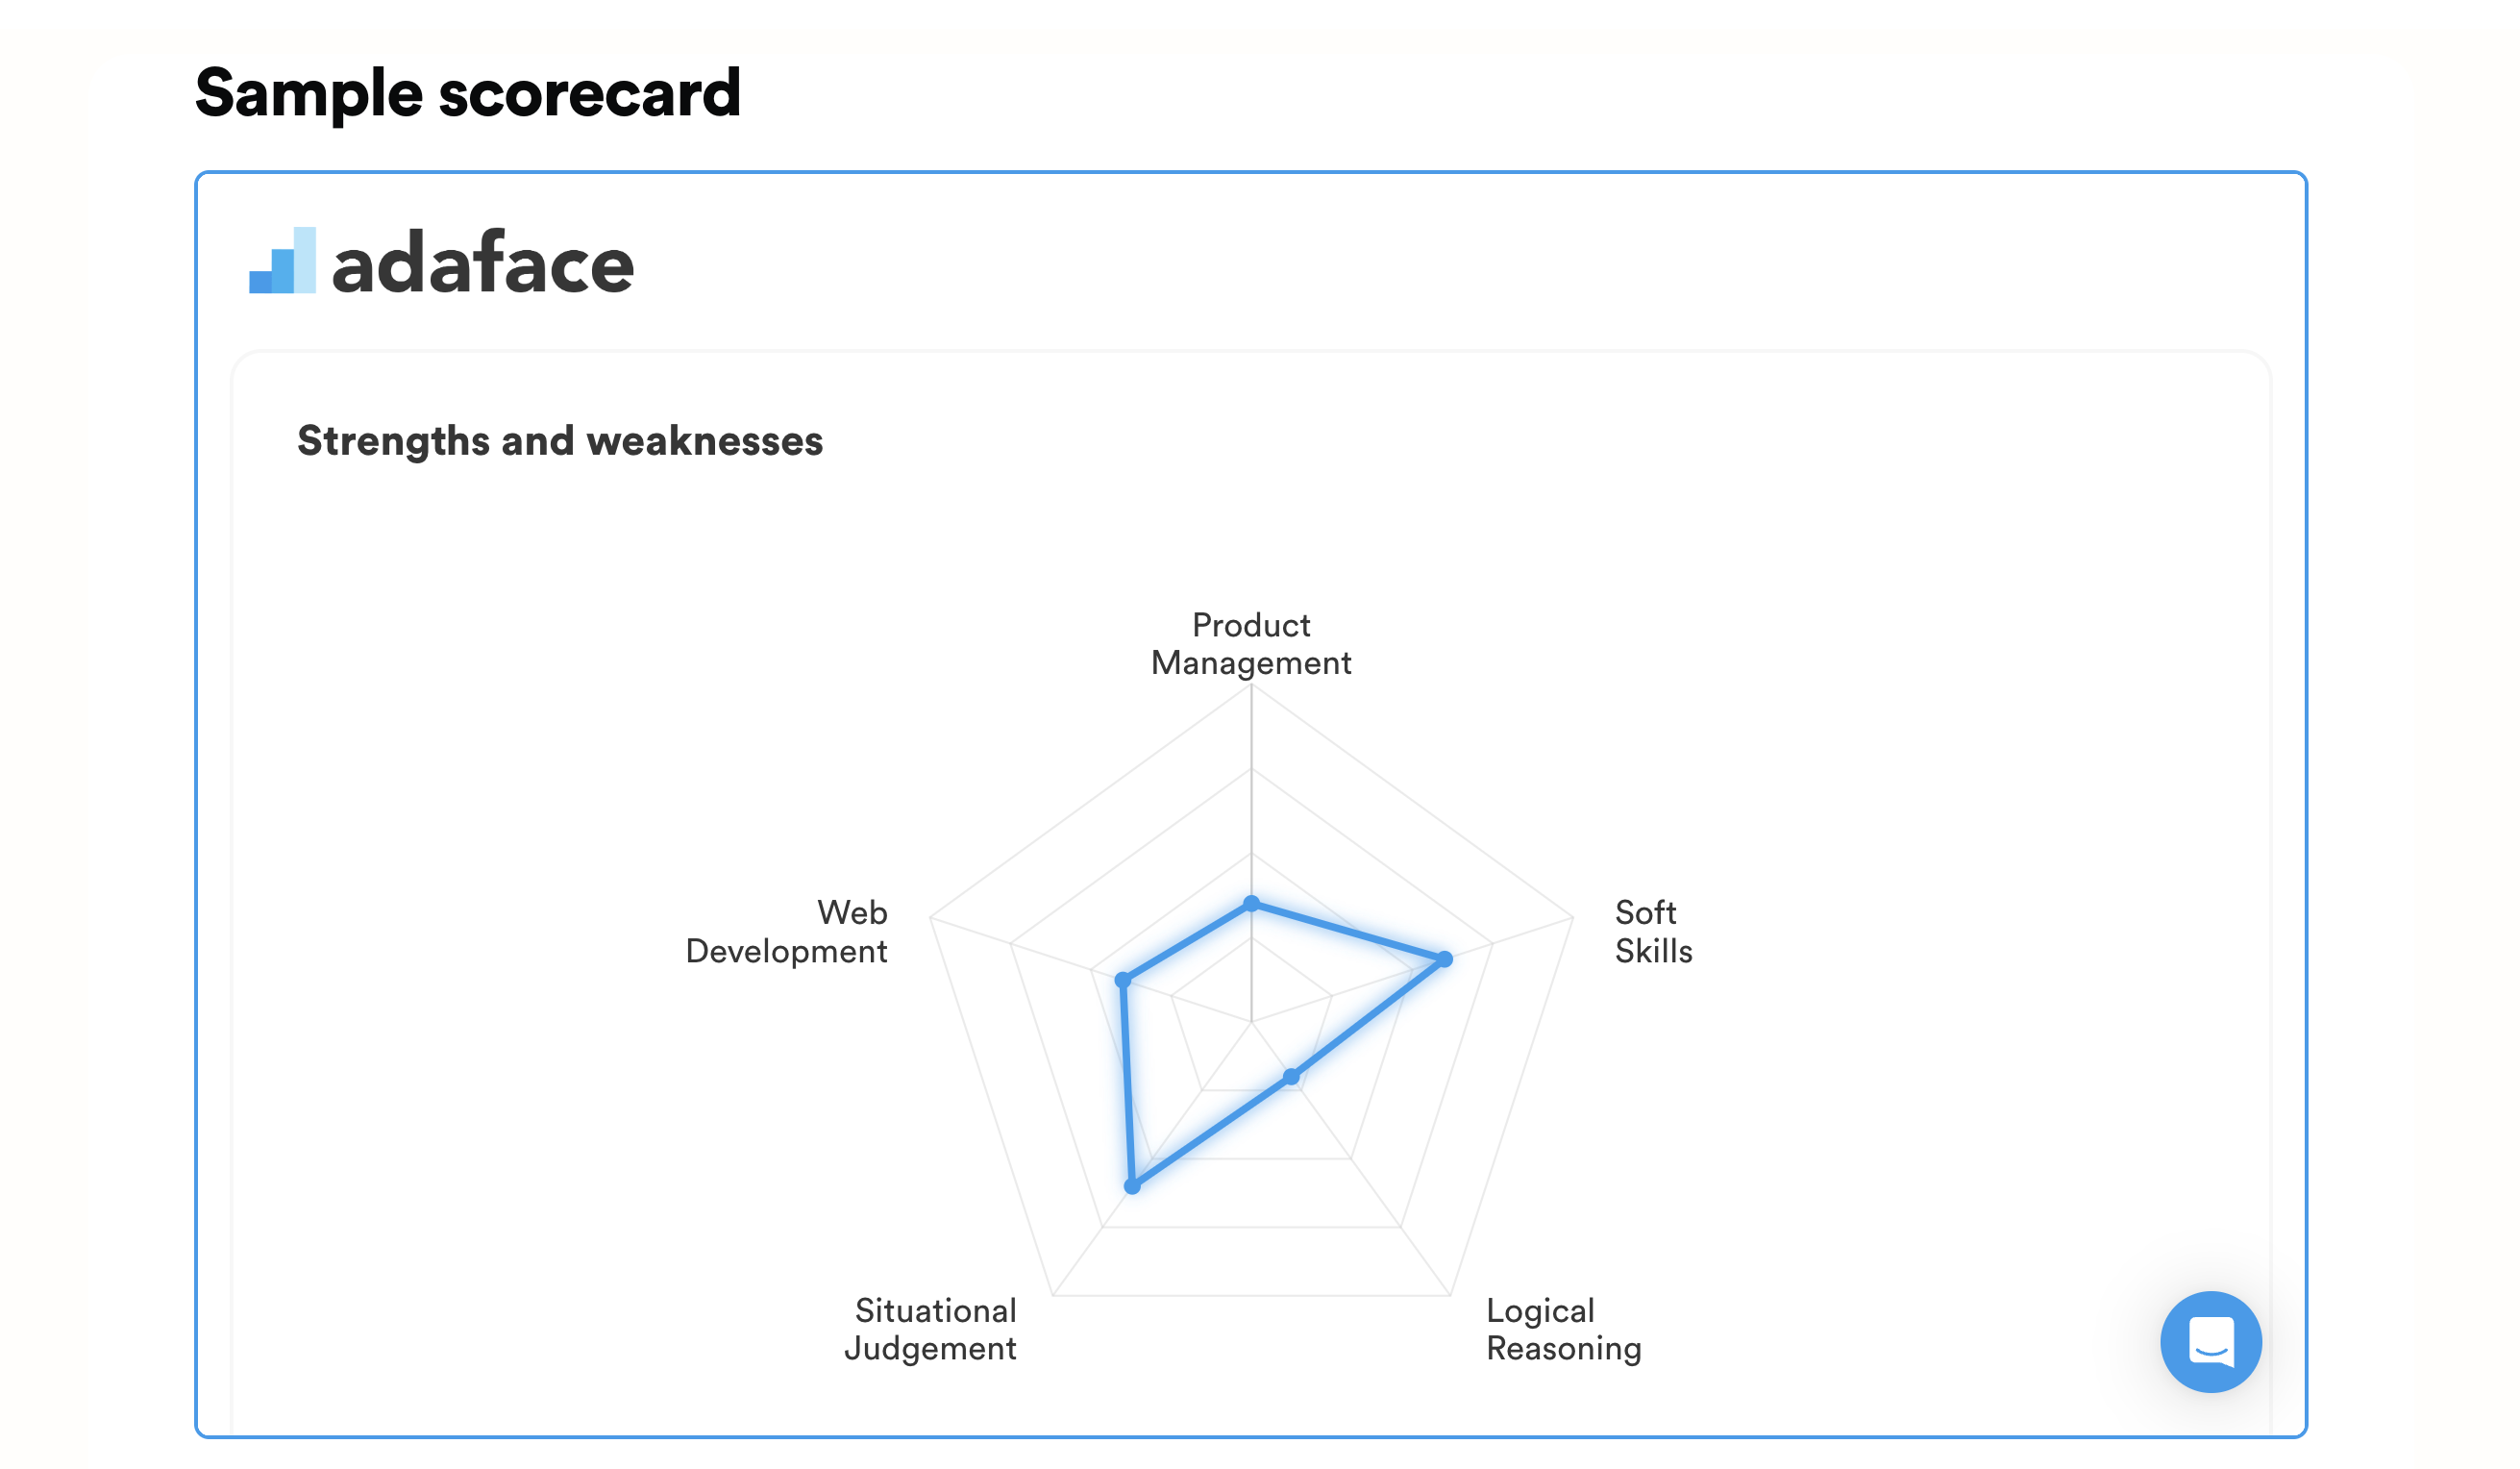The width and height of the screenshot is (2520, 1469).
Task: Select the Web Development data point
Action: click(1122, 980)
